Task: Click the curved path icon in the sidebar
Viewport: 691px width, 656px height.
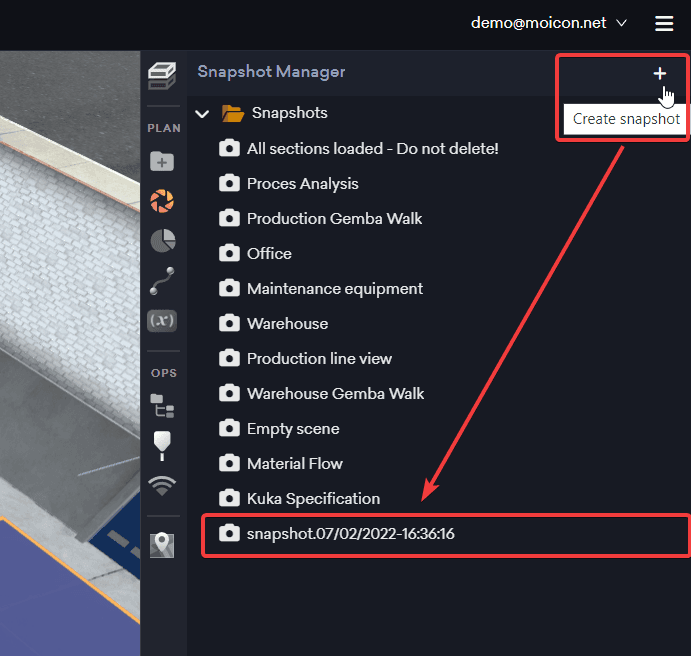Action: pos(162,282)
